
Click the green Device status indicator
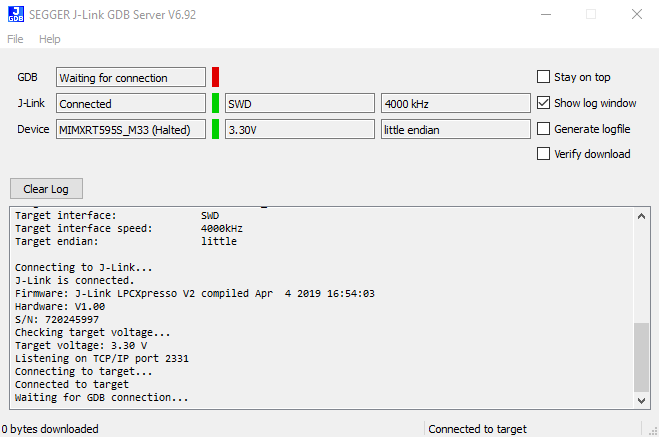215,129
